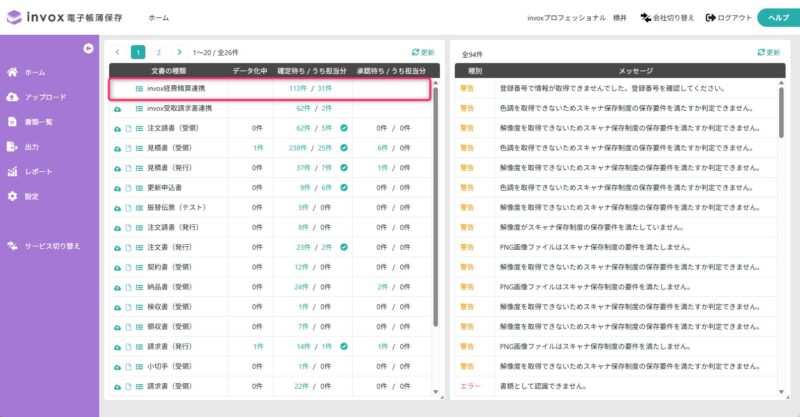The image size is (800, 417).
Task: Click list icon for invox受取請求書連携
Action: (x=139, y=109)
